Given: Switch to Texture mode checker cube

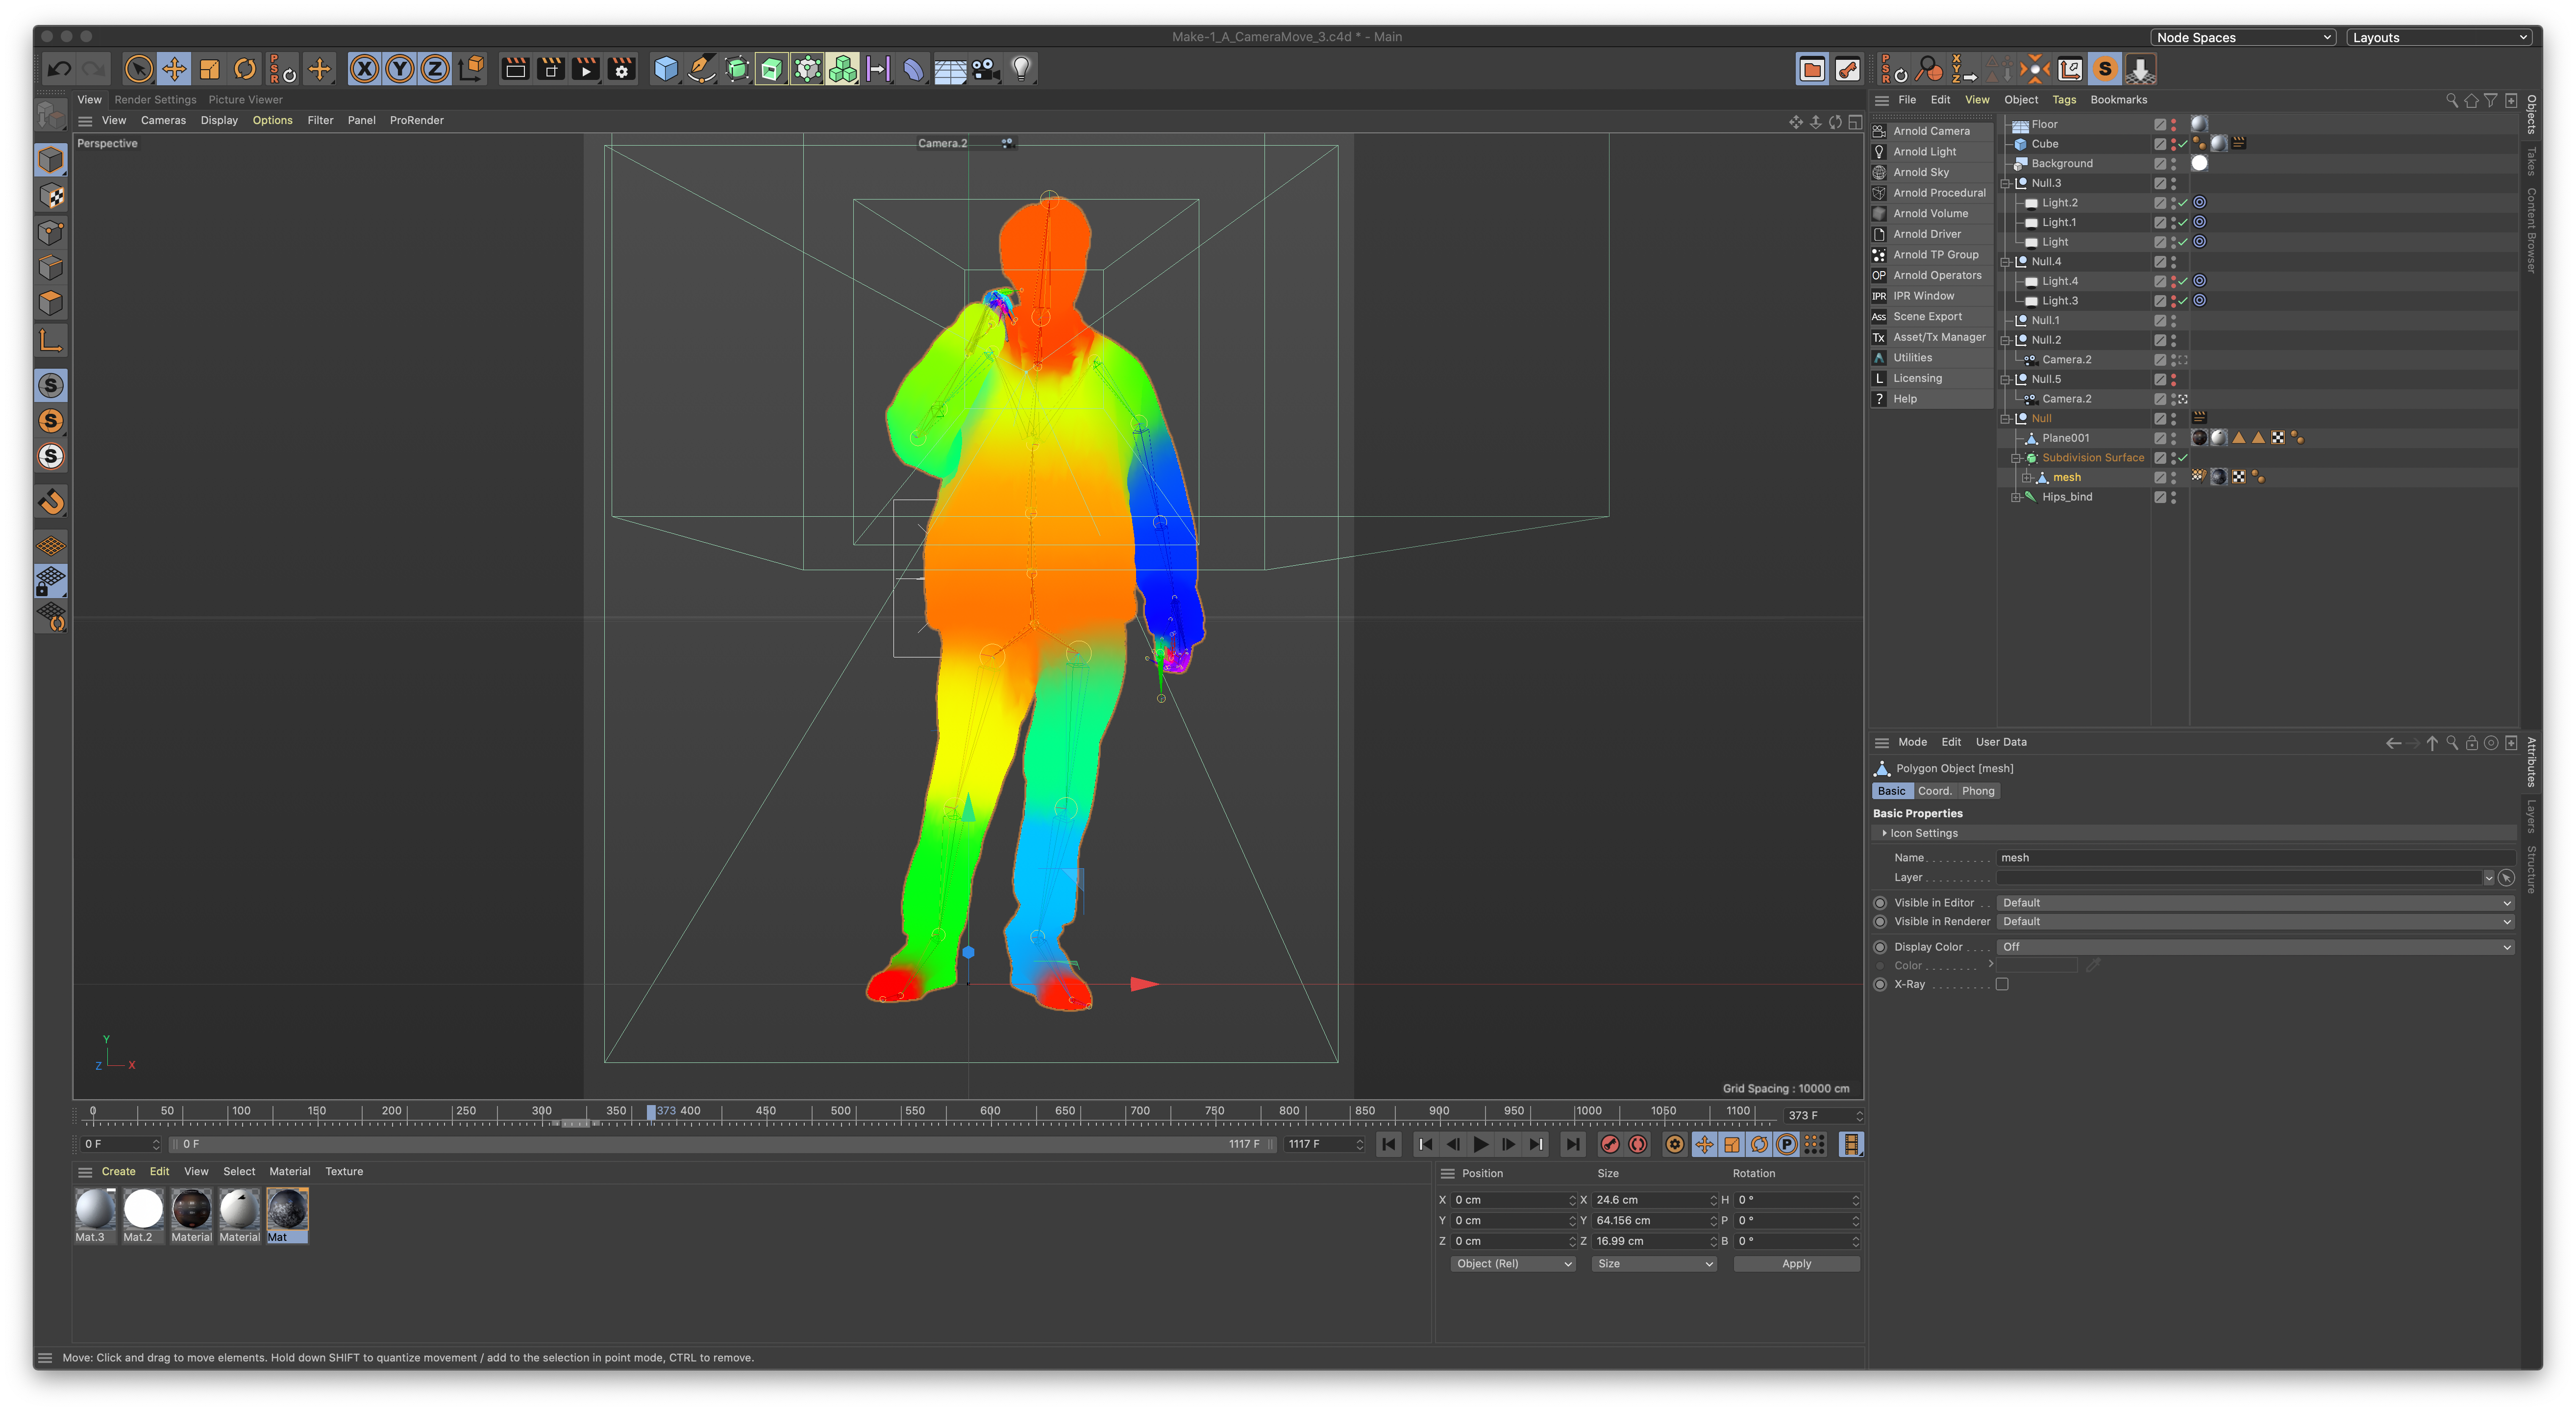Looking at the screenshot, I should point(51,196).
